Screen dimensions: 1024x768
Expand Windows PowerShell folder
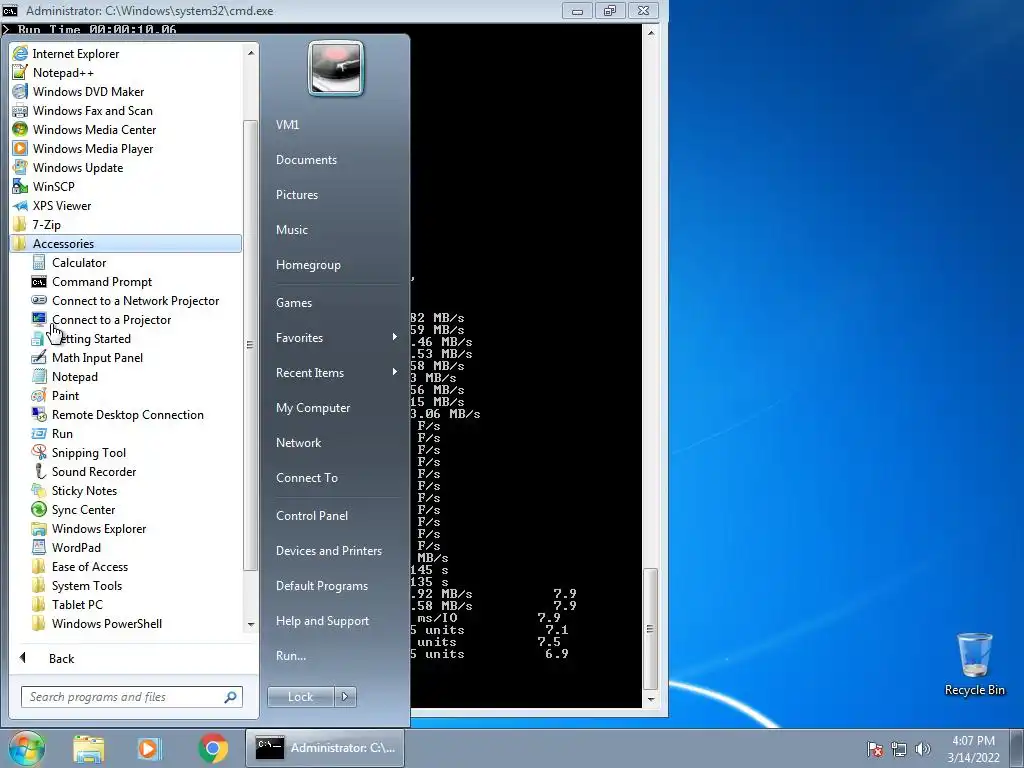pos(106,623)
